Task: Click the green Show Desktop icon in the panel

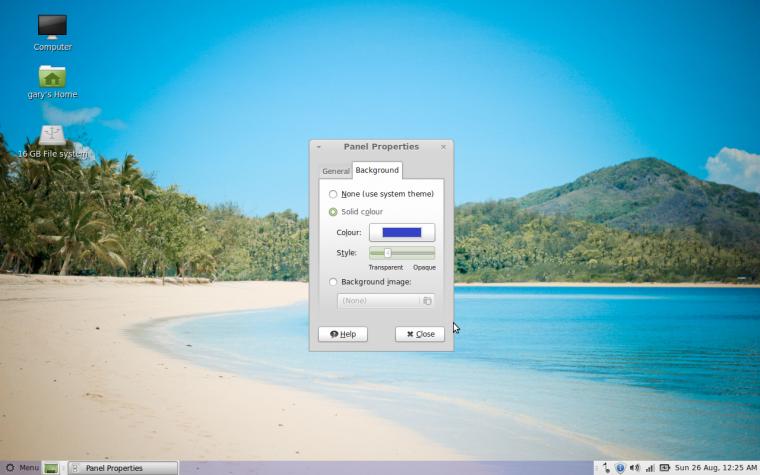Action: [x=51, y=468]
